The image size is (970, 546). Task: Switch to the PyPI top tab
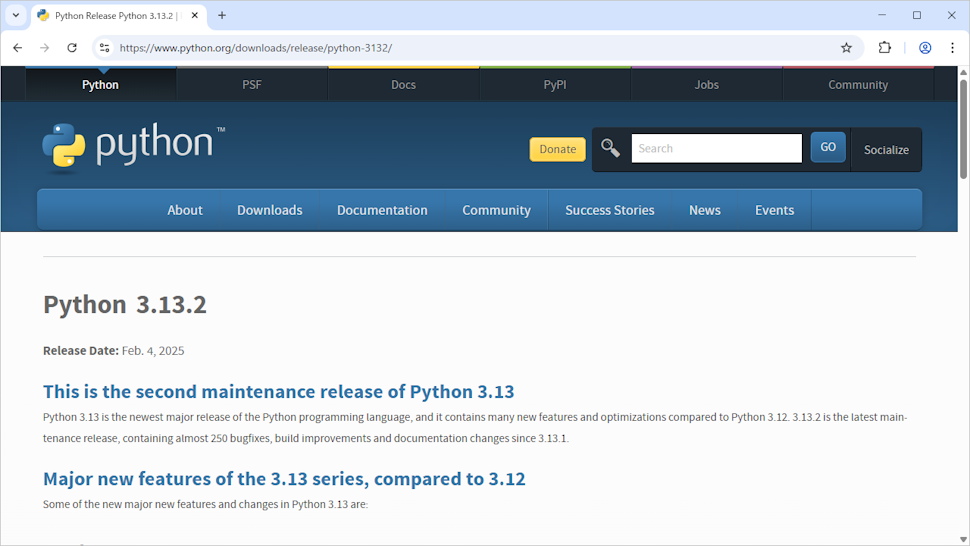click(555, 85)
